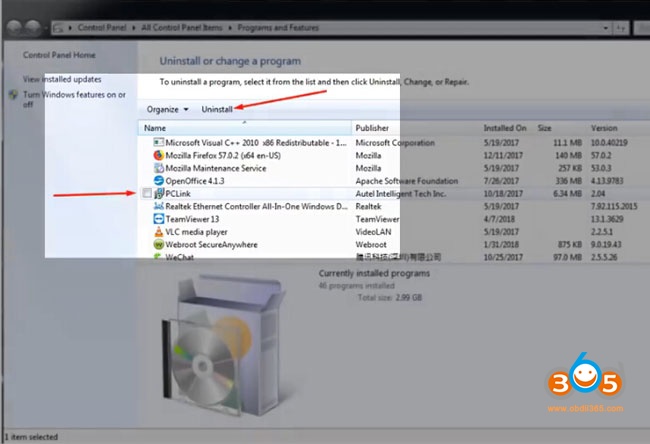Image resolution: width=650 pixels, height=444 pixels.
Task: Click Apache Software Foundation publisher cell
Action: tap(407, 181)
